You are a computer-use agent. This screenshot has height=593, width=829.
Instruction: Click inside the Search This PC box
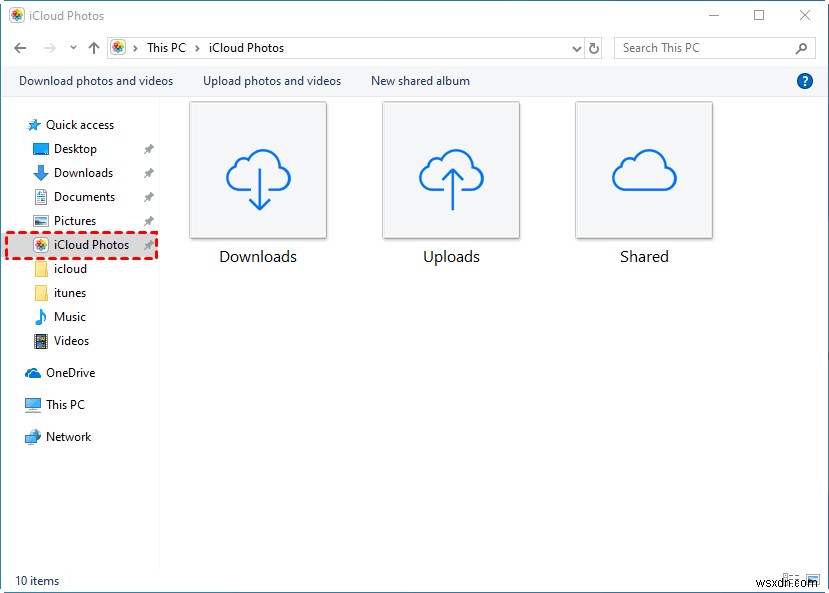tap(700, 47)
